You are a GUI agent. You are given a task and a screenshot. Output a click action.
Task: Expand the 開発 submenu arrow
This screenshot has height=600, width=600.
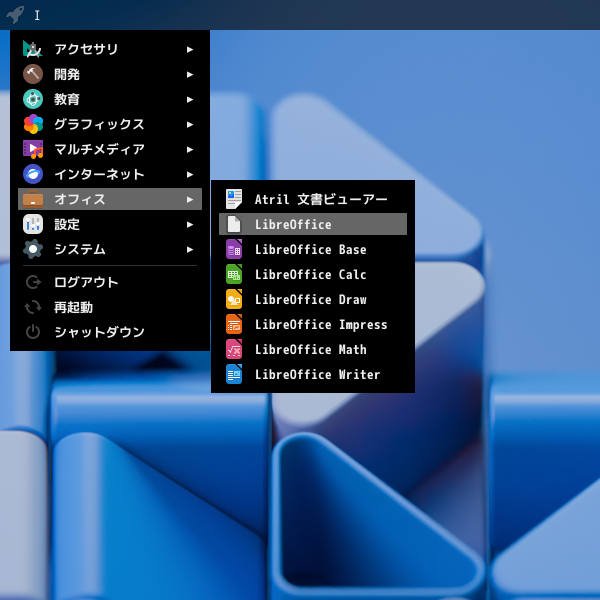tap(189, 75)
